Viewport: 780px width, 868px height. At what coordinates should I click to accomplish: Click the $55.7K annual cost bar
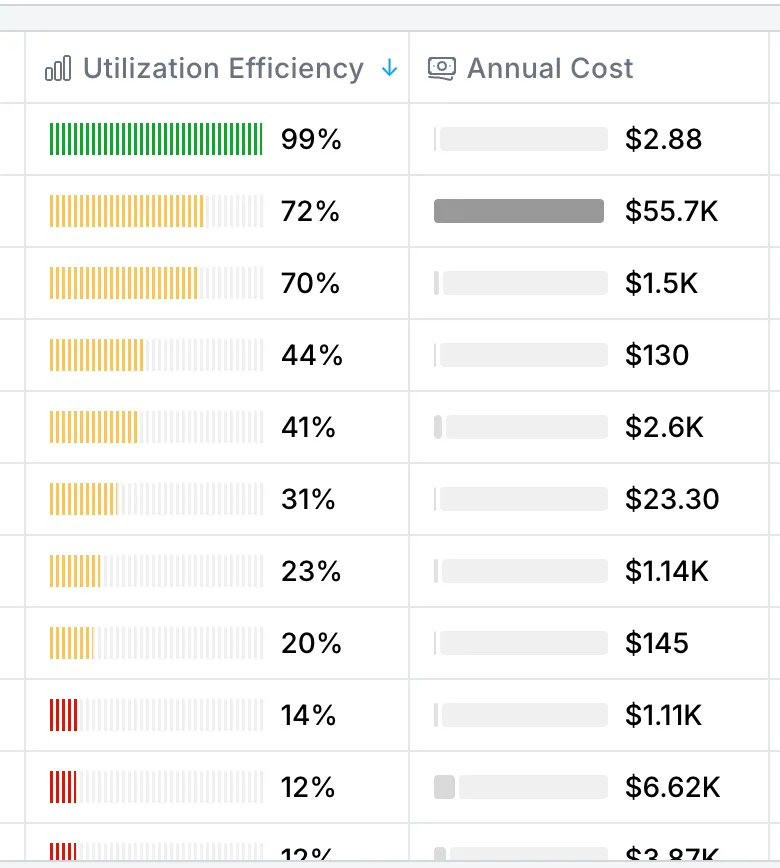point(520,211)
